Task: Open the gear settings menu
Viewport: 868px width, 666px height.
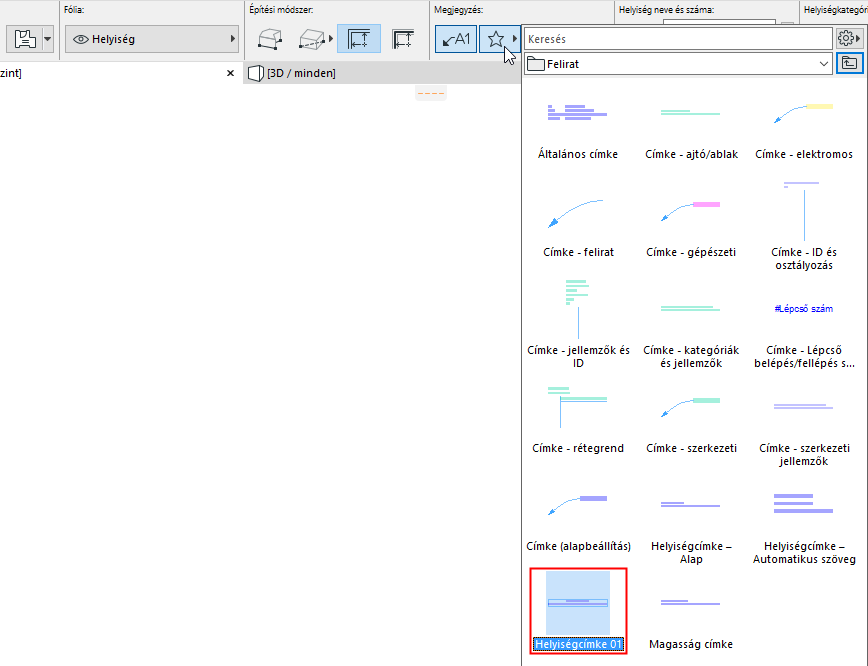Action: [849, 39]
